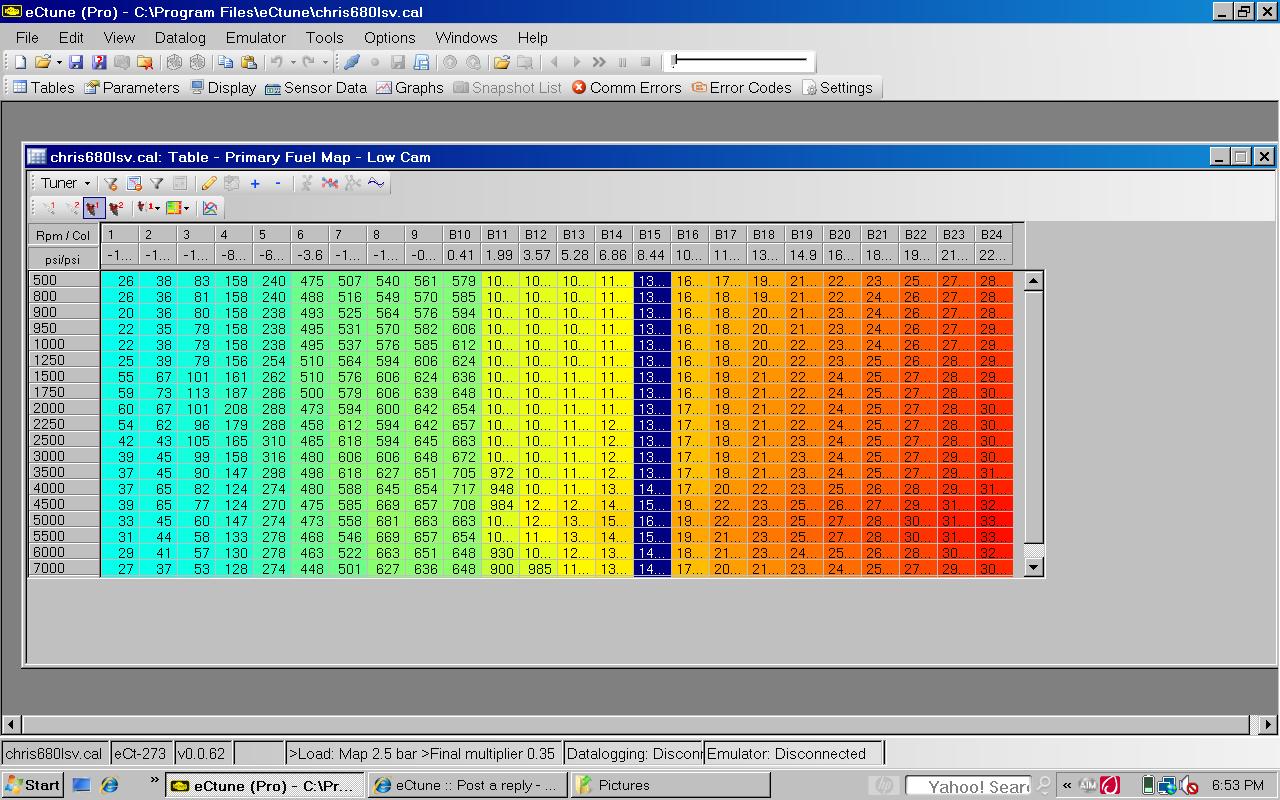Click the Rpm / Col corner header
The width and height of the screenshot is (1280, 800).
[x=64, y=236]
